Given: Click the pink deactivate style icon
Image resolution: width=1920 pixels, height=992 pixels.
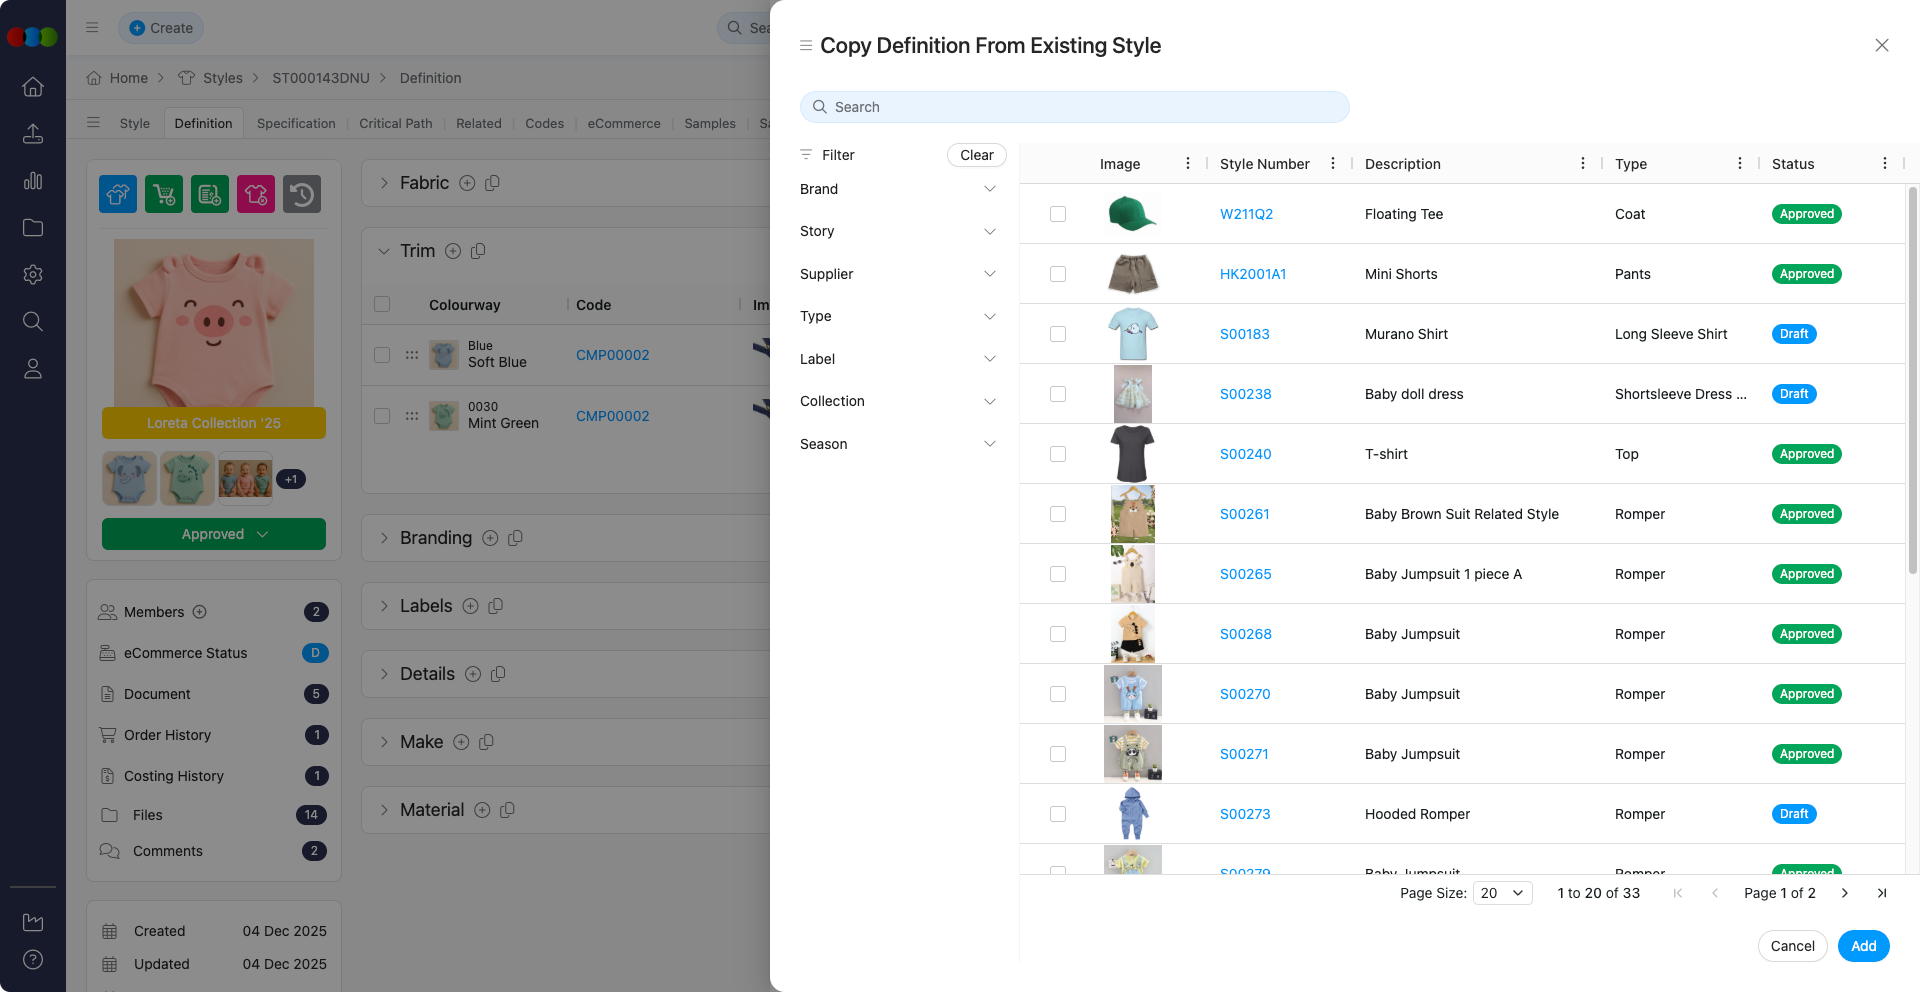Looking at the screenshot, I should (256, 194).
